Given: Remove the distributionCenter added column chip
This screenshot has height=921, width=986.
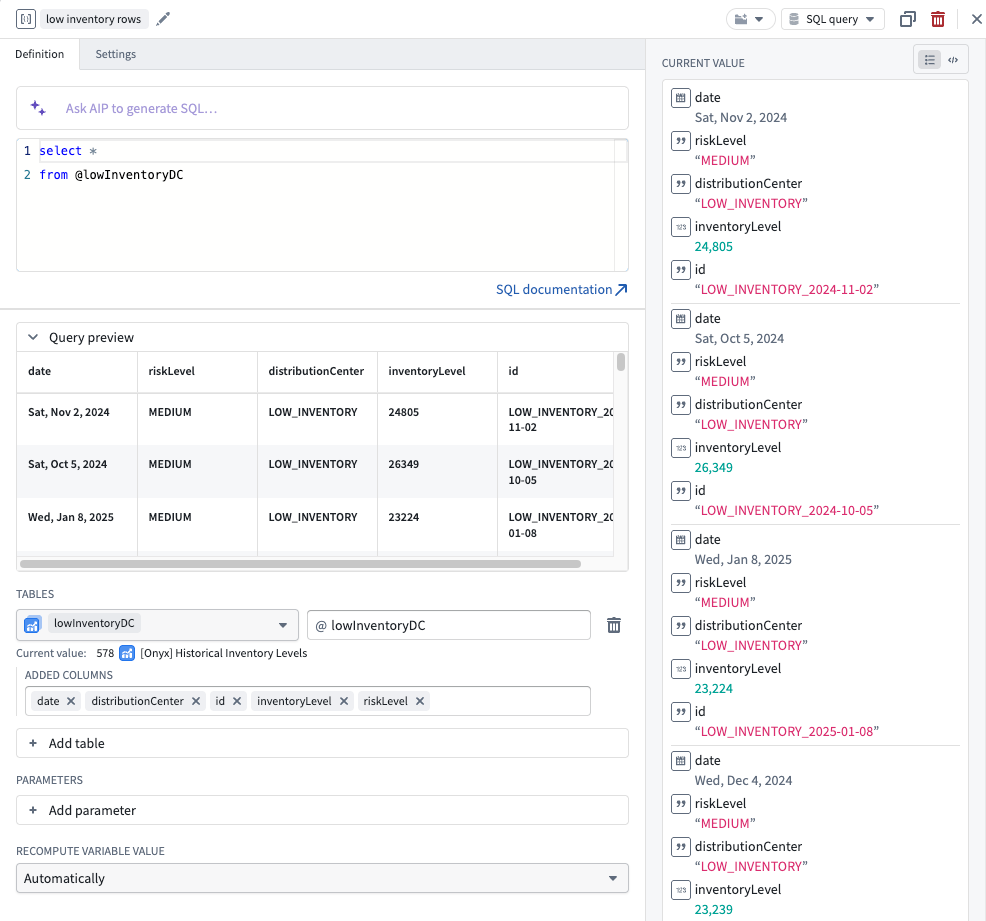Looking at the screenshot, I should [196, 701].
